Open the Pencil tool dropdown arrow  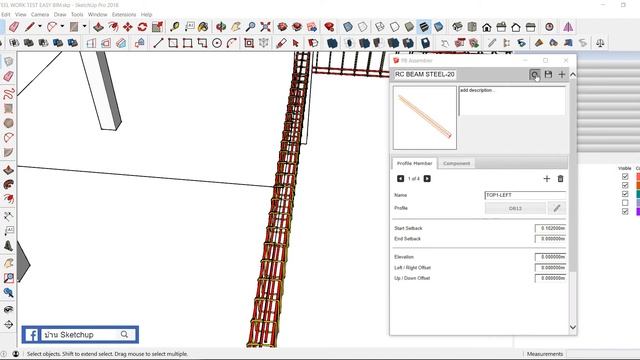point(40,27)
